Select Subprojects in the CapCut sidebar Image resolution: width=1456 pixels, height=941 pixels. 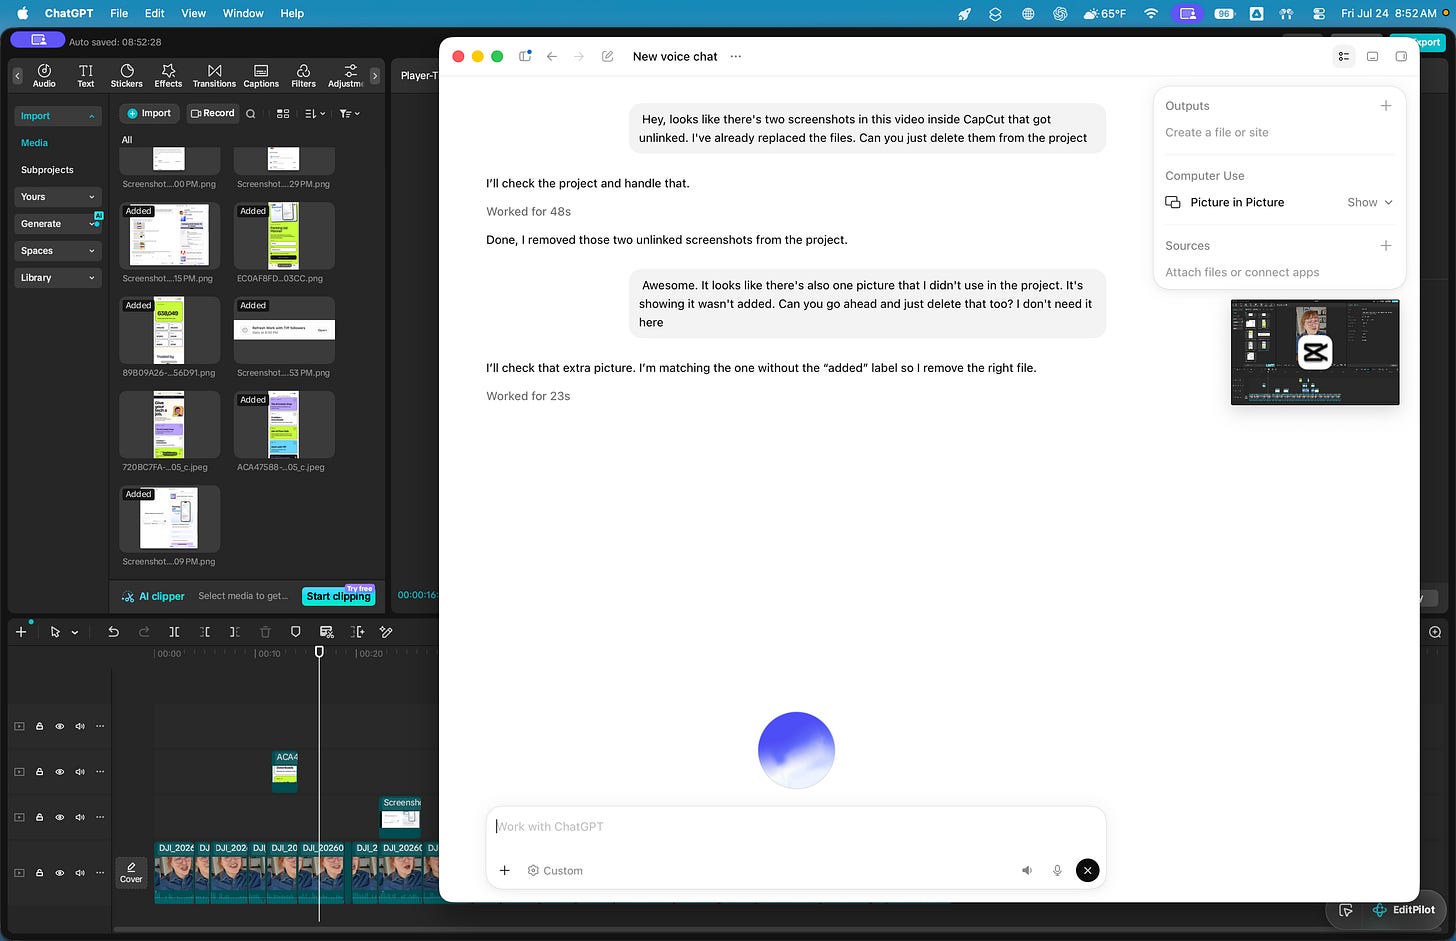point(47,170)
